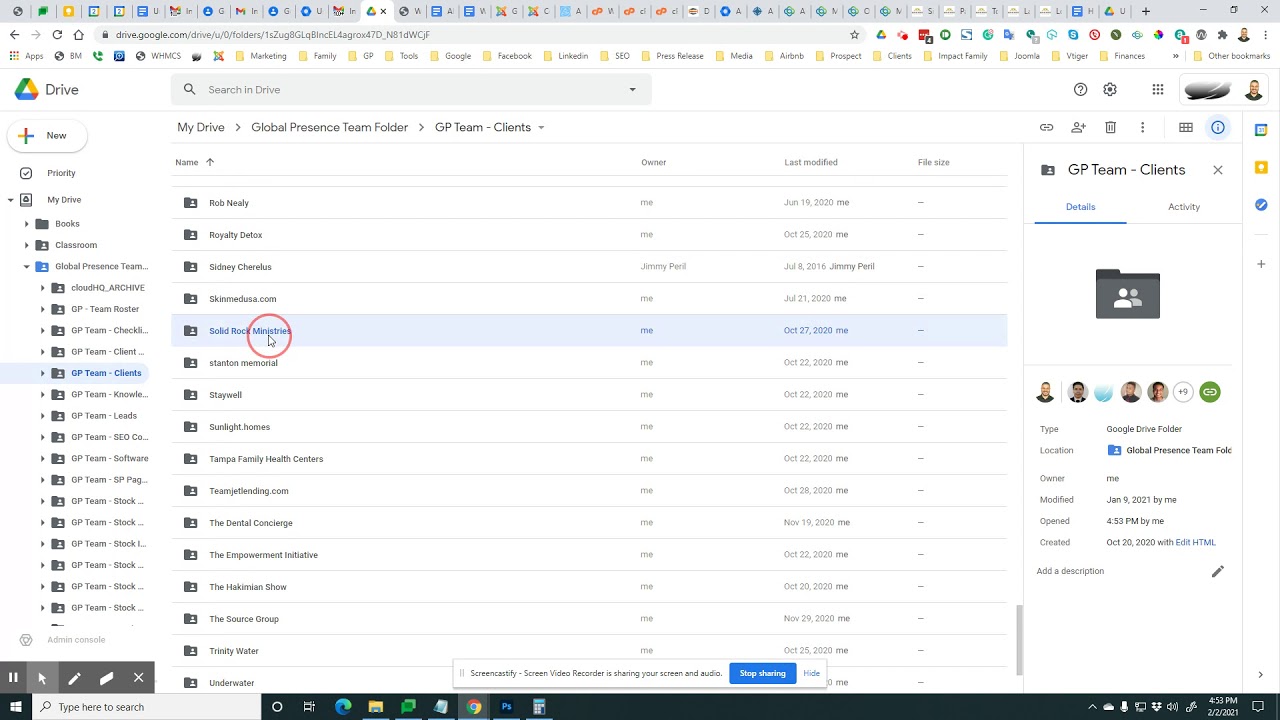Click the Google Drive logo
The width and height of the screenshot is (1280, 720).
(47, 89)
